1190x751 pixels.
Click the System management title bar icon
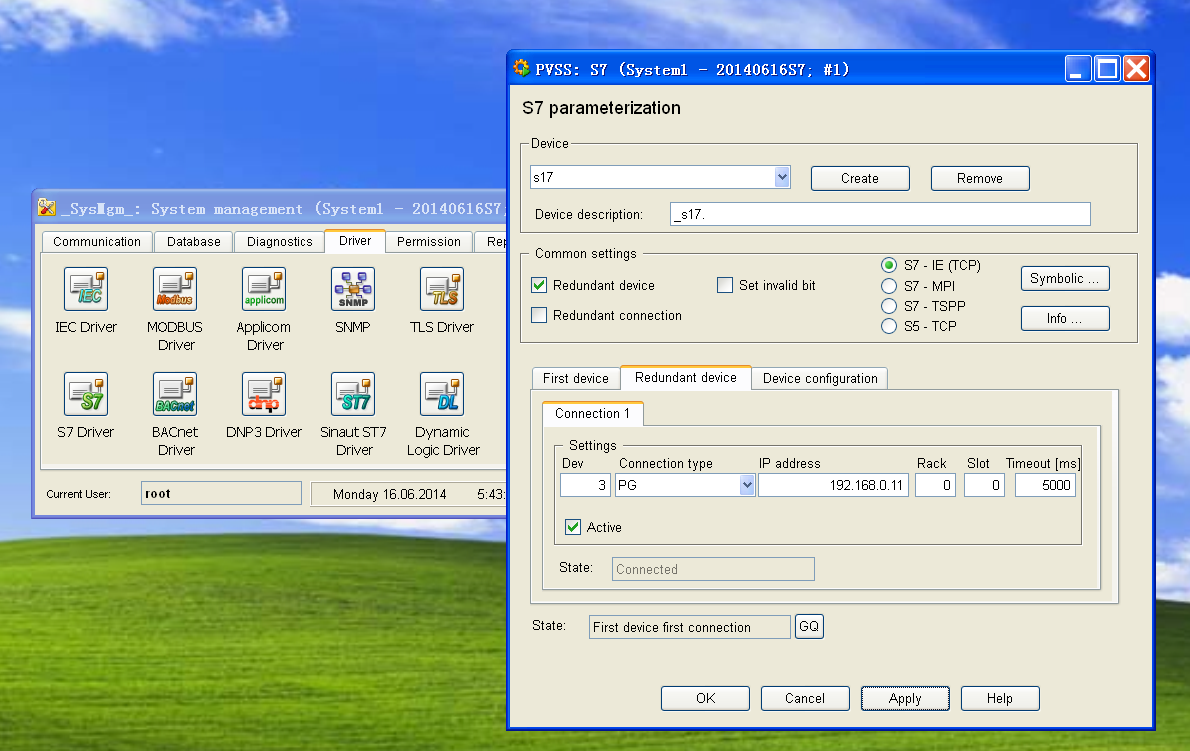pyautogui.click(x=46, y=207)
